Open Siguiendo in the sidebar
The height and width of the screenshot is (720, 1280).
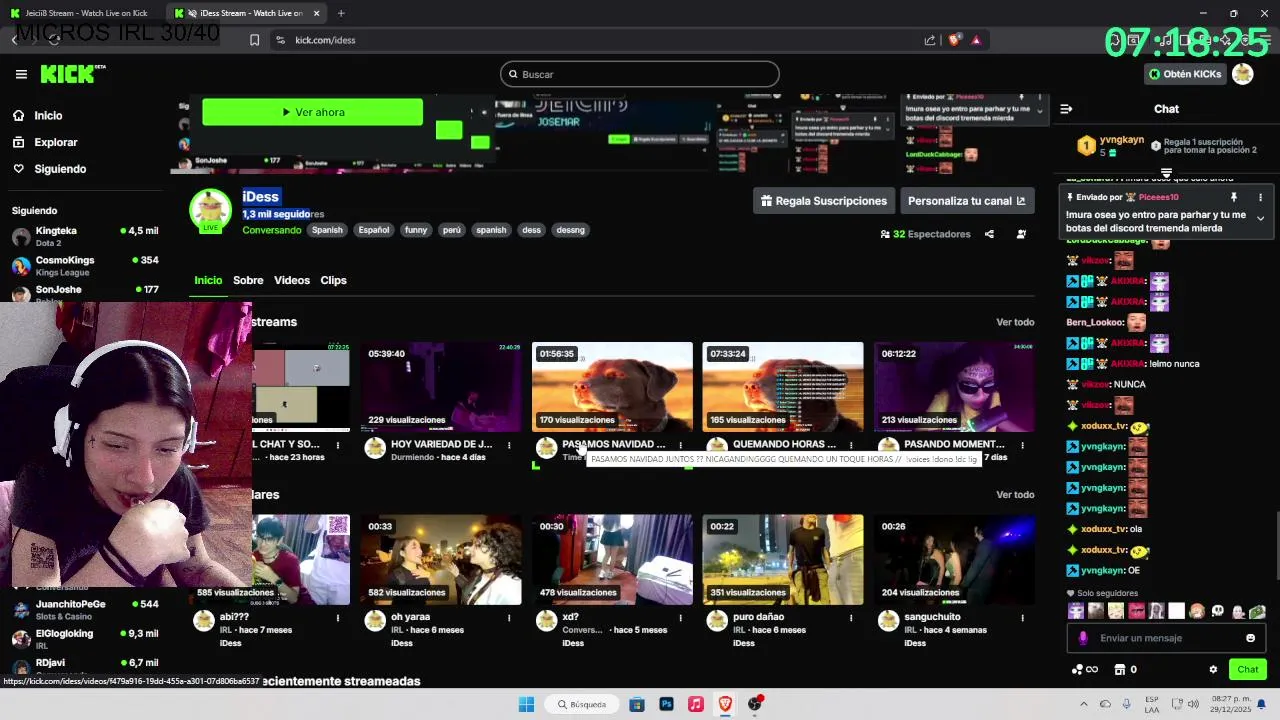click(49, 169)
